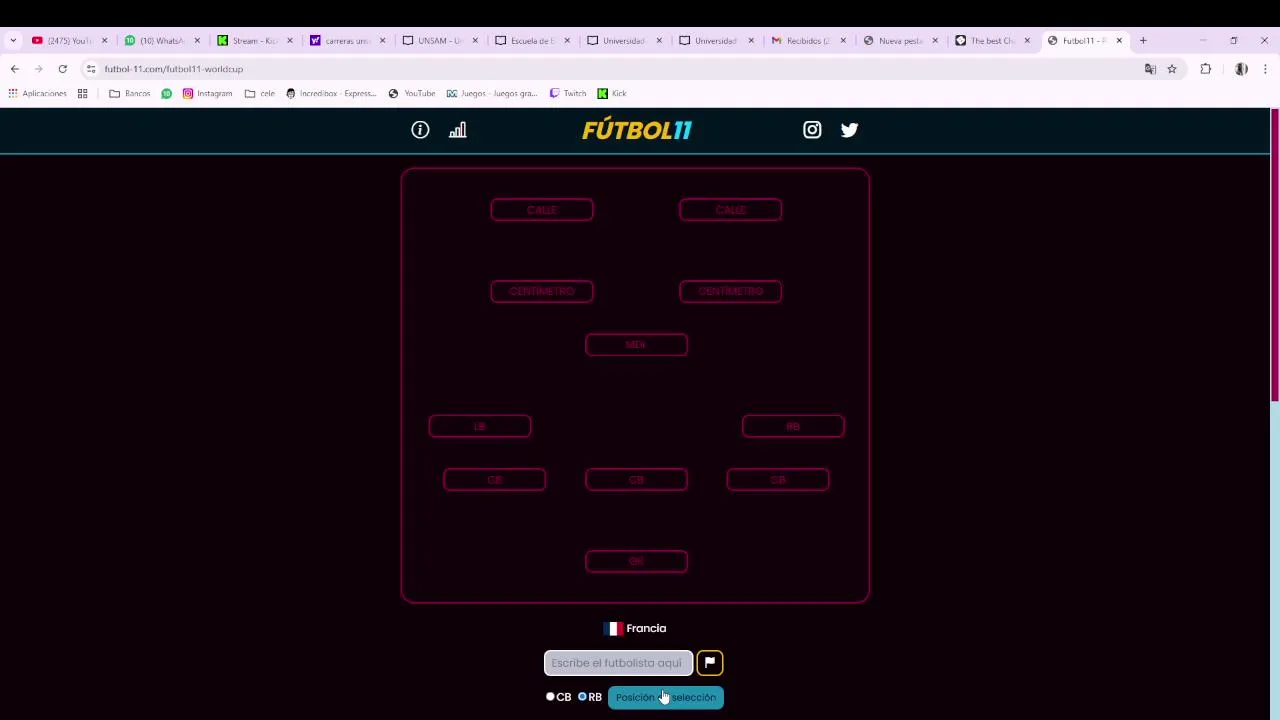Click the center CB position slot
The image size is (1280, 720).
[636, 480]
